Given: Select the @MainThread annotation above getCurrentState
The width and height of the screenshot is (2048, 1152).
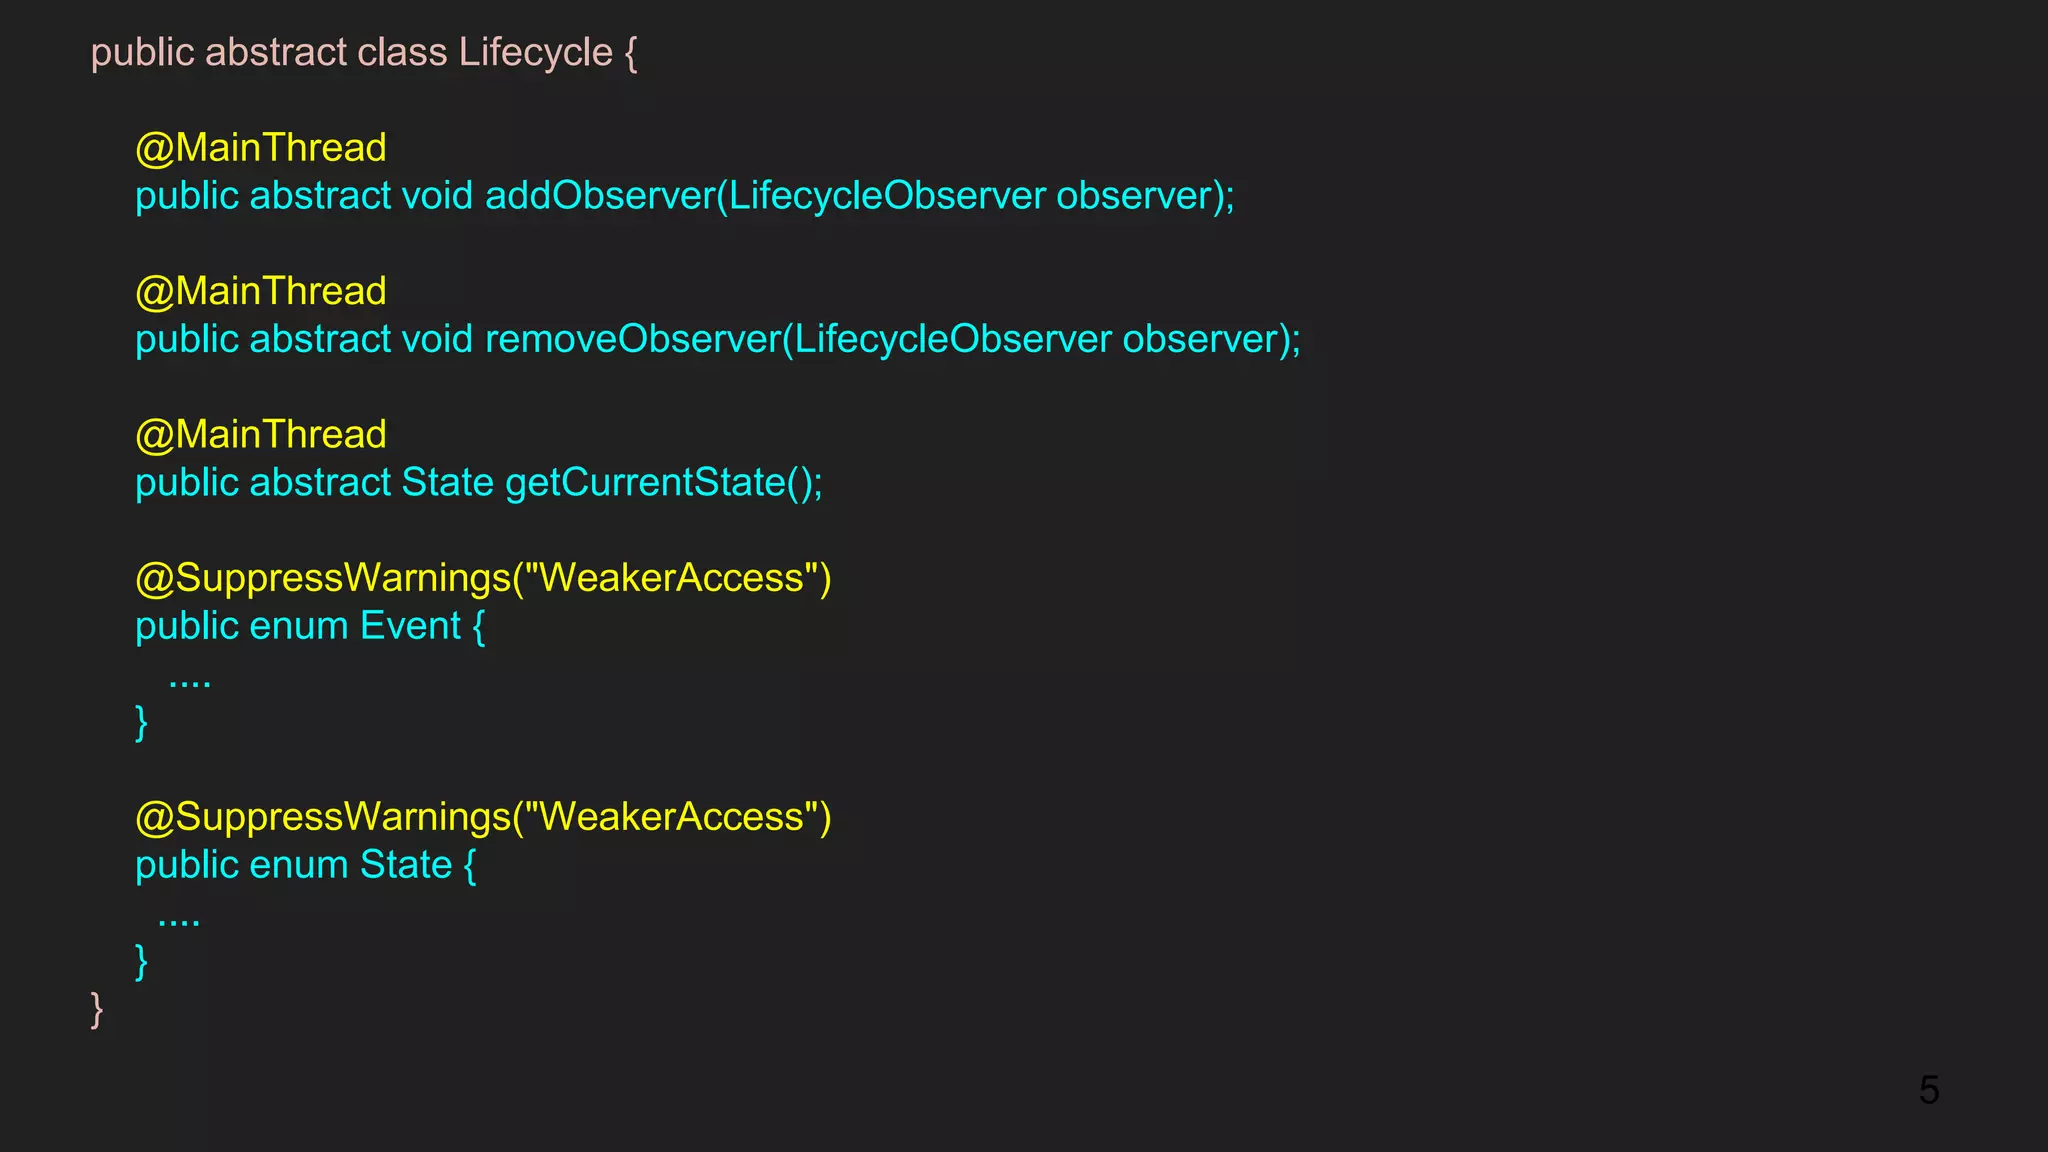Looking at the screenshot, I should click(x=261, y=435).
